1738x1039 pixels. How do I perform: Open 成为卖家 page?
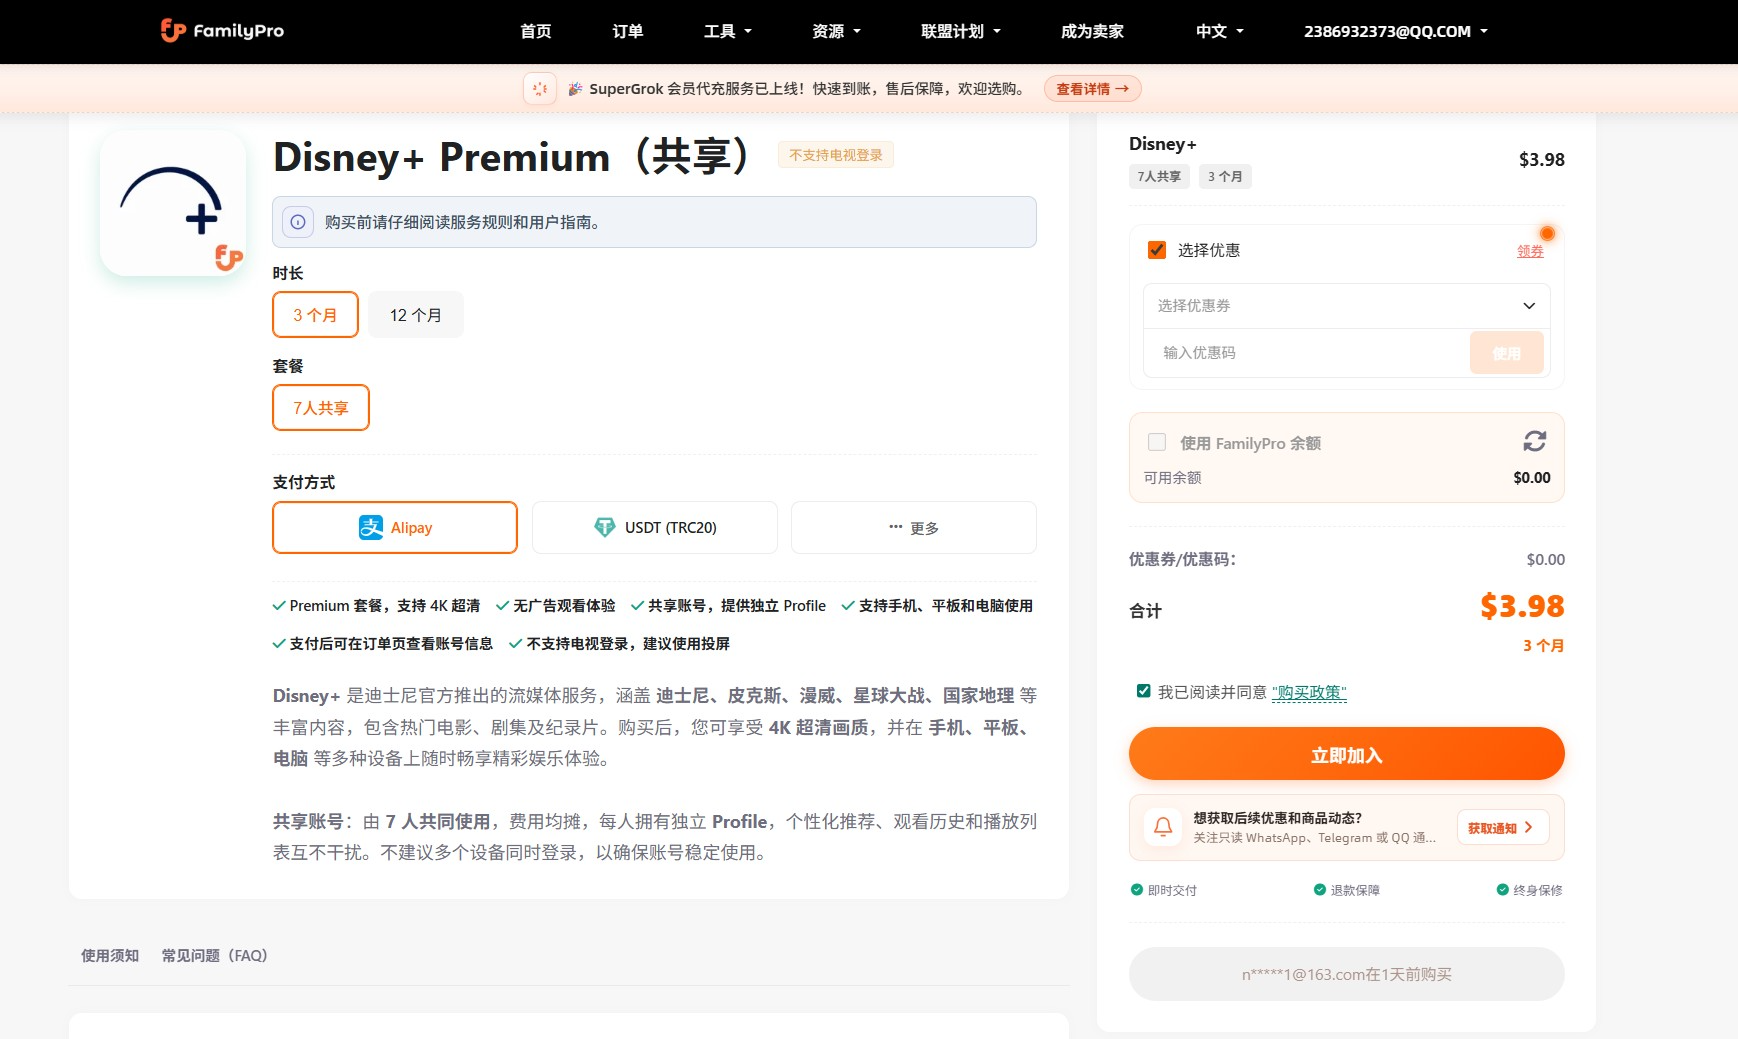point(1092,31)
